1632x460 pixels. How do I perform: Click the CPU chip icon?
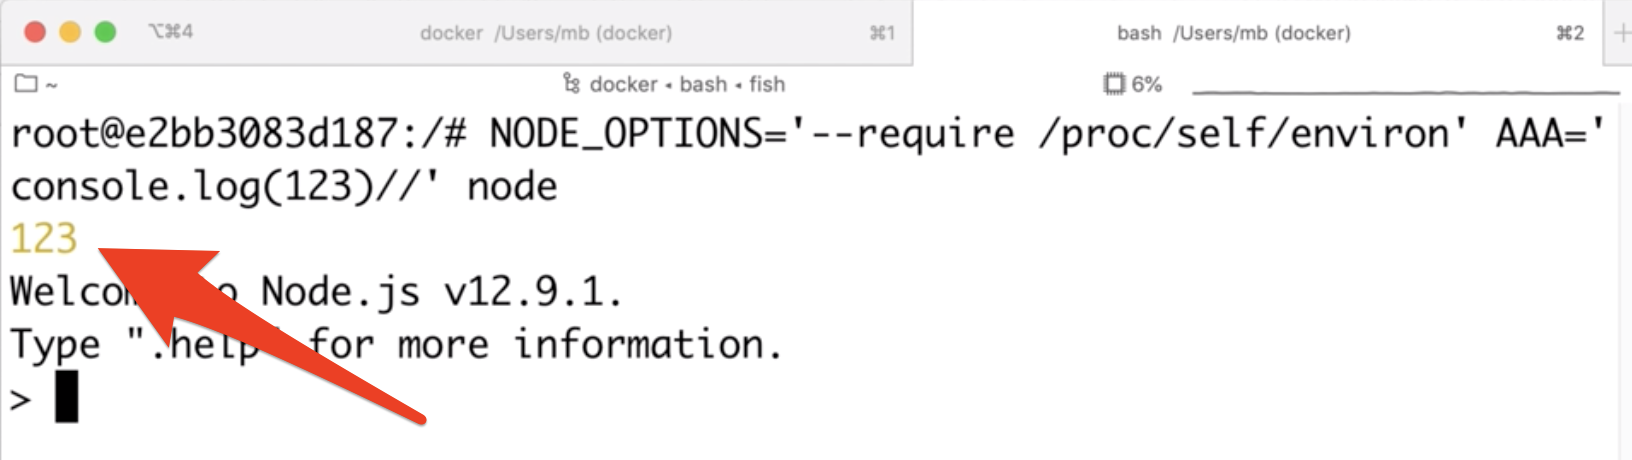1114,84
